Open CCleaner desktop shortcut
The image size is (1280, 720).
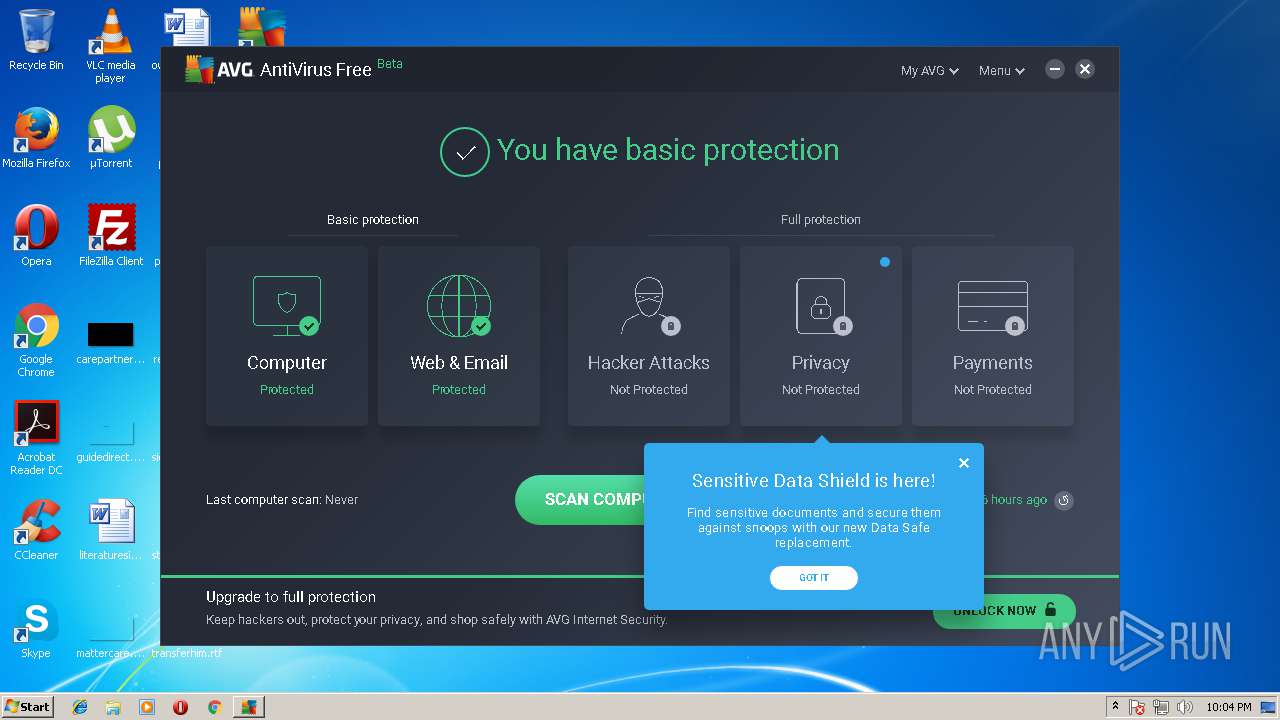[x=36, y=530]
